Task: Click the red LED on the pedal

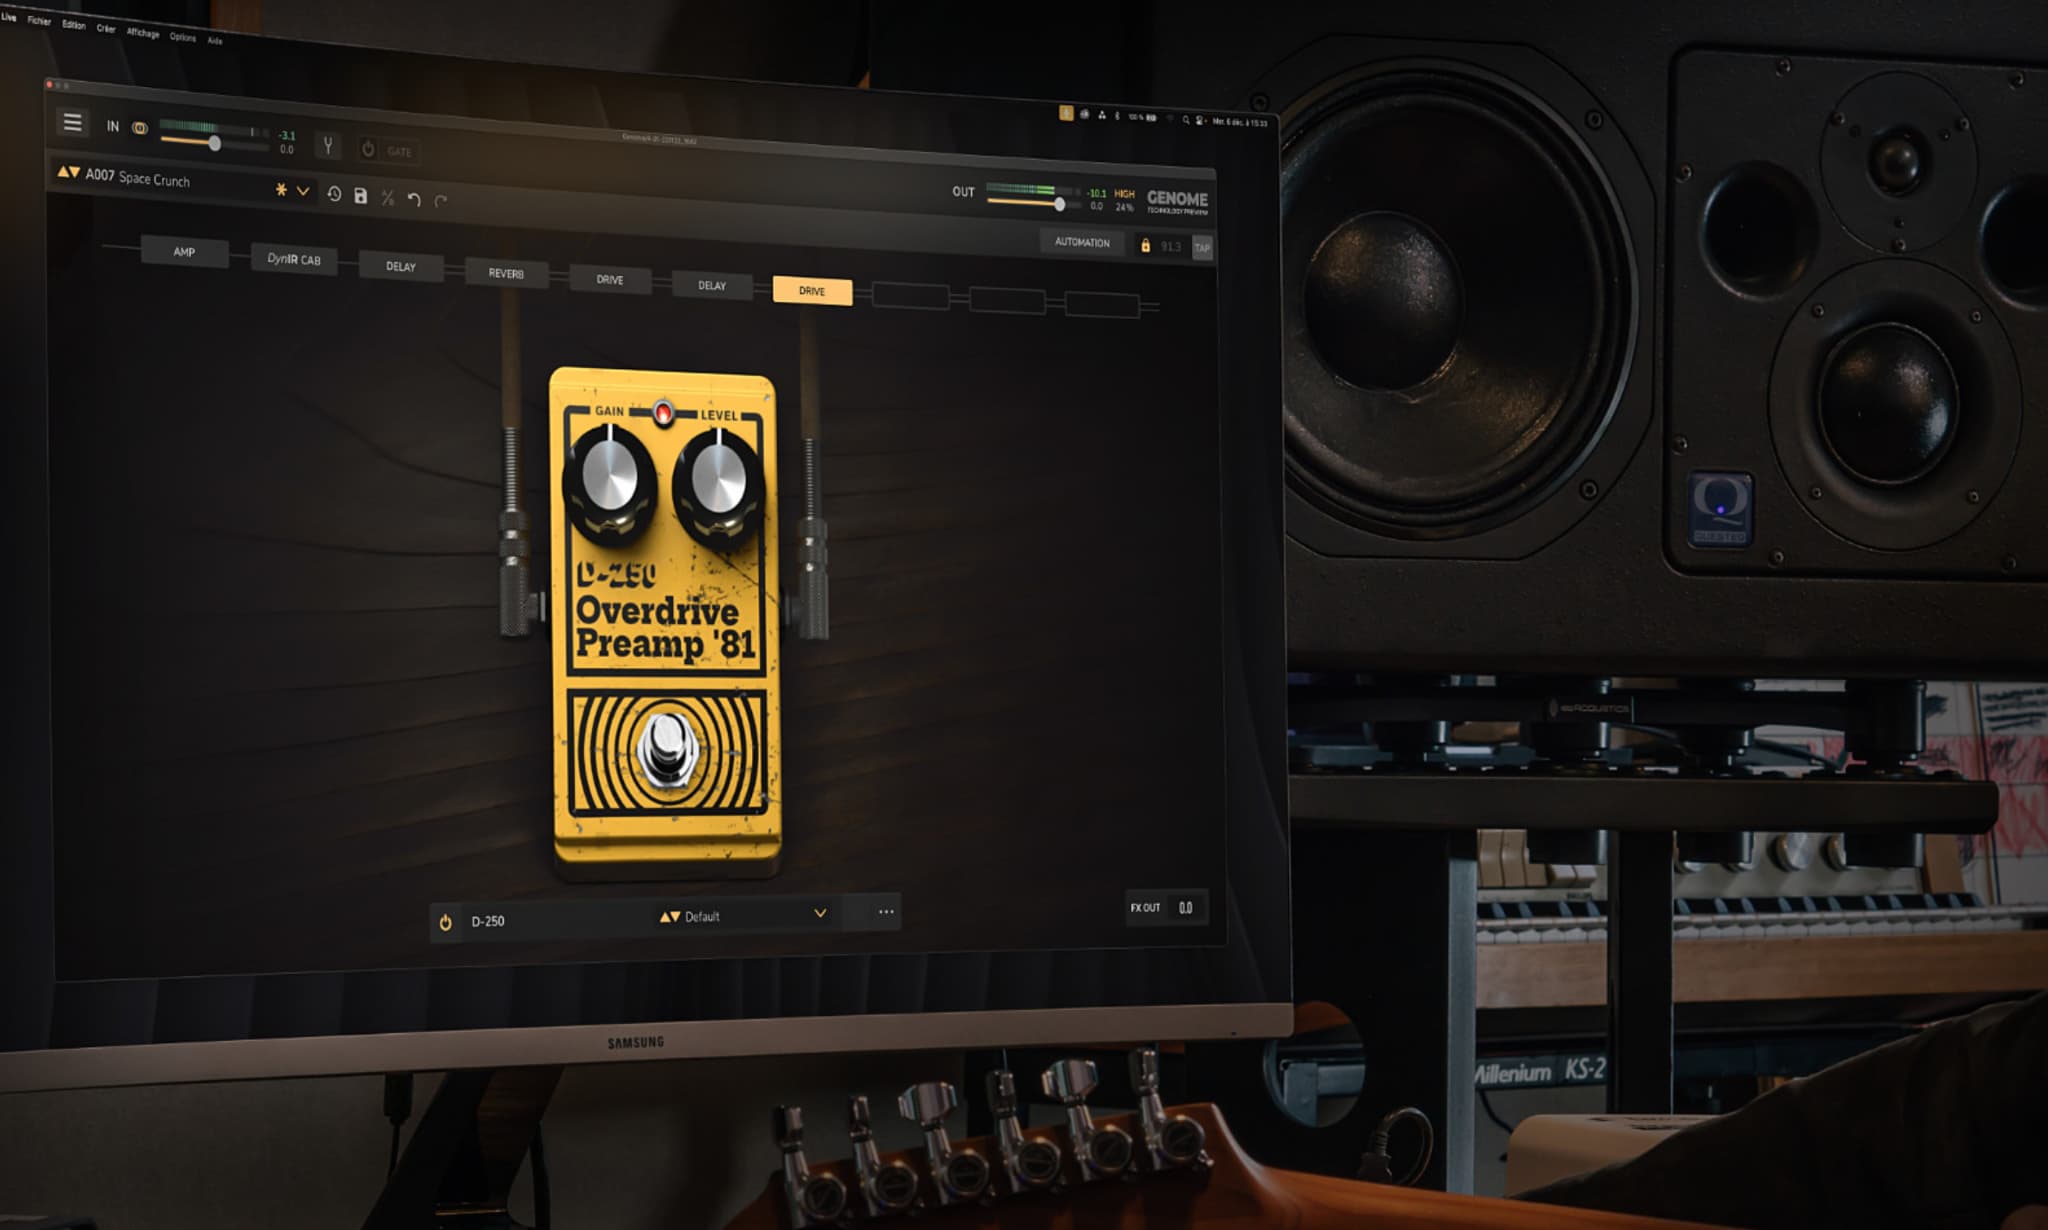Action: pyautogui.click(x=662, y=411)
